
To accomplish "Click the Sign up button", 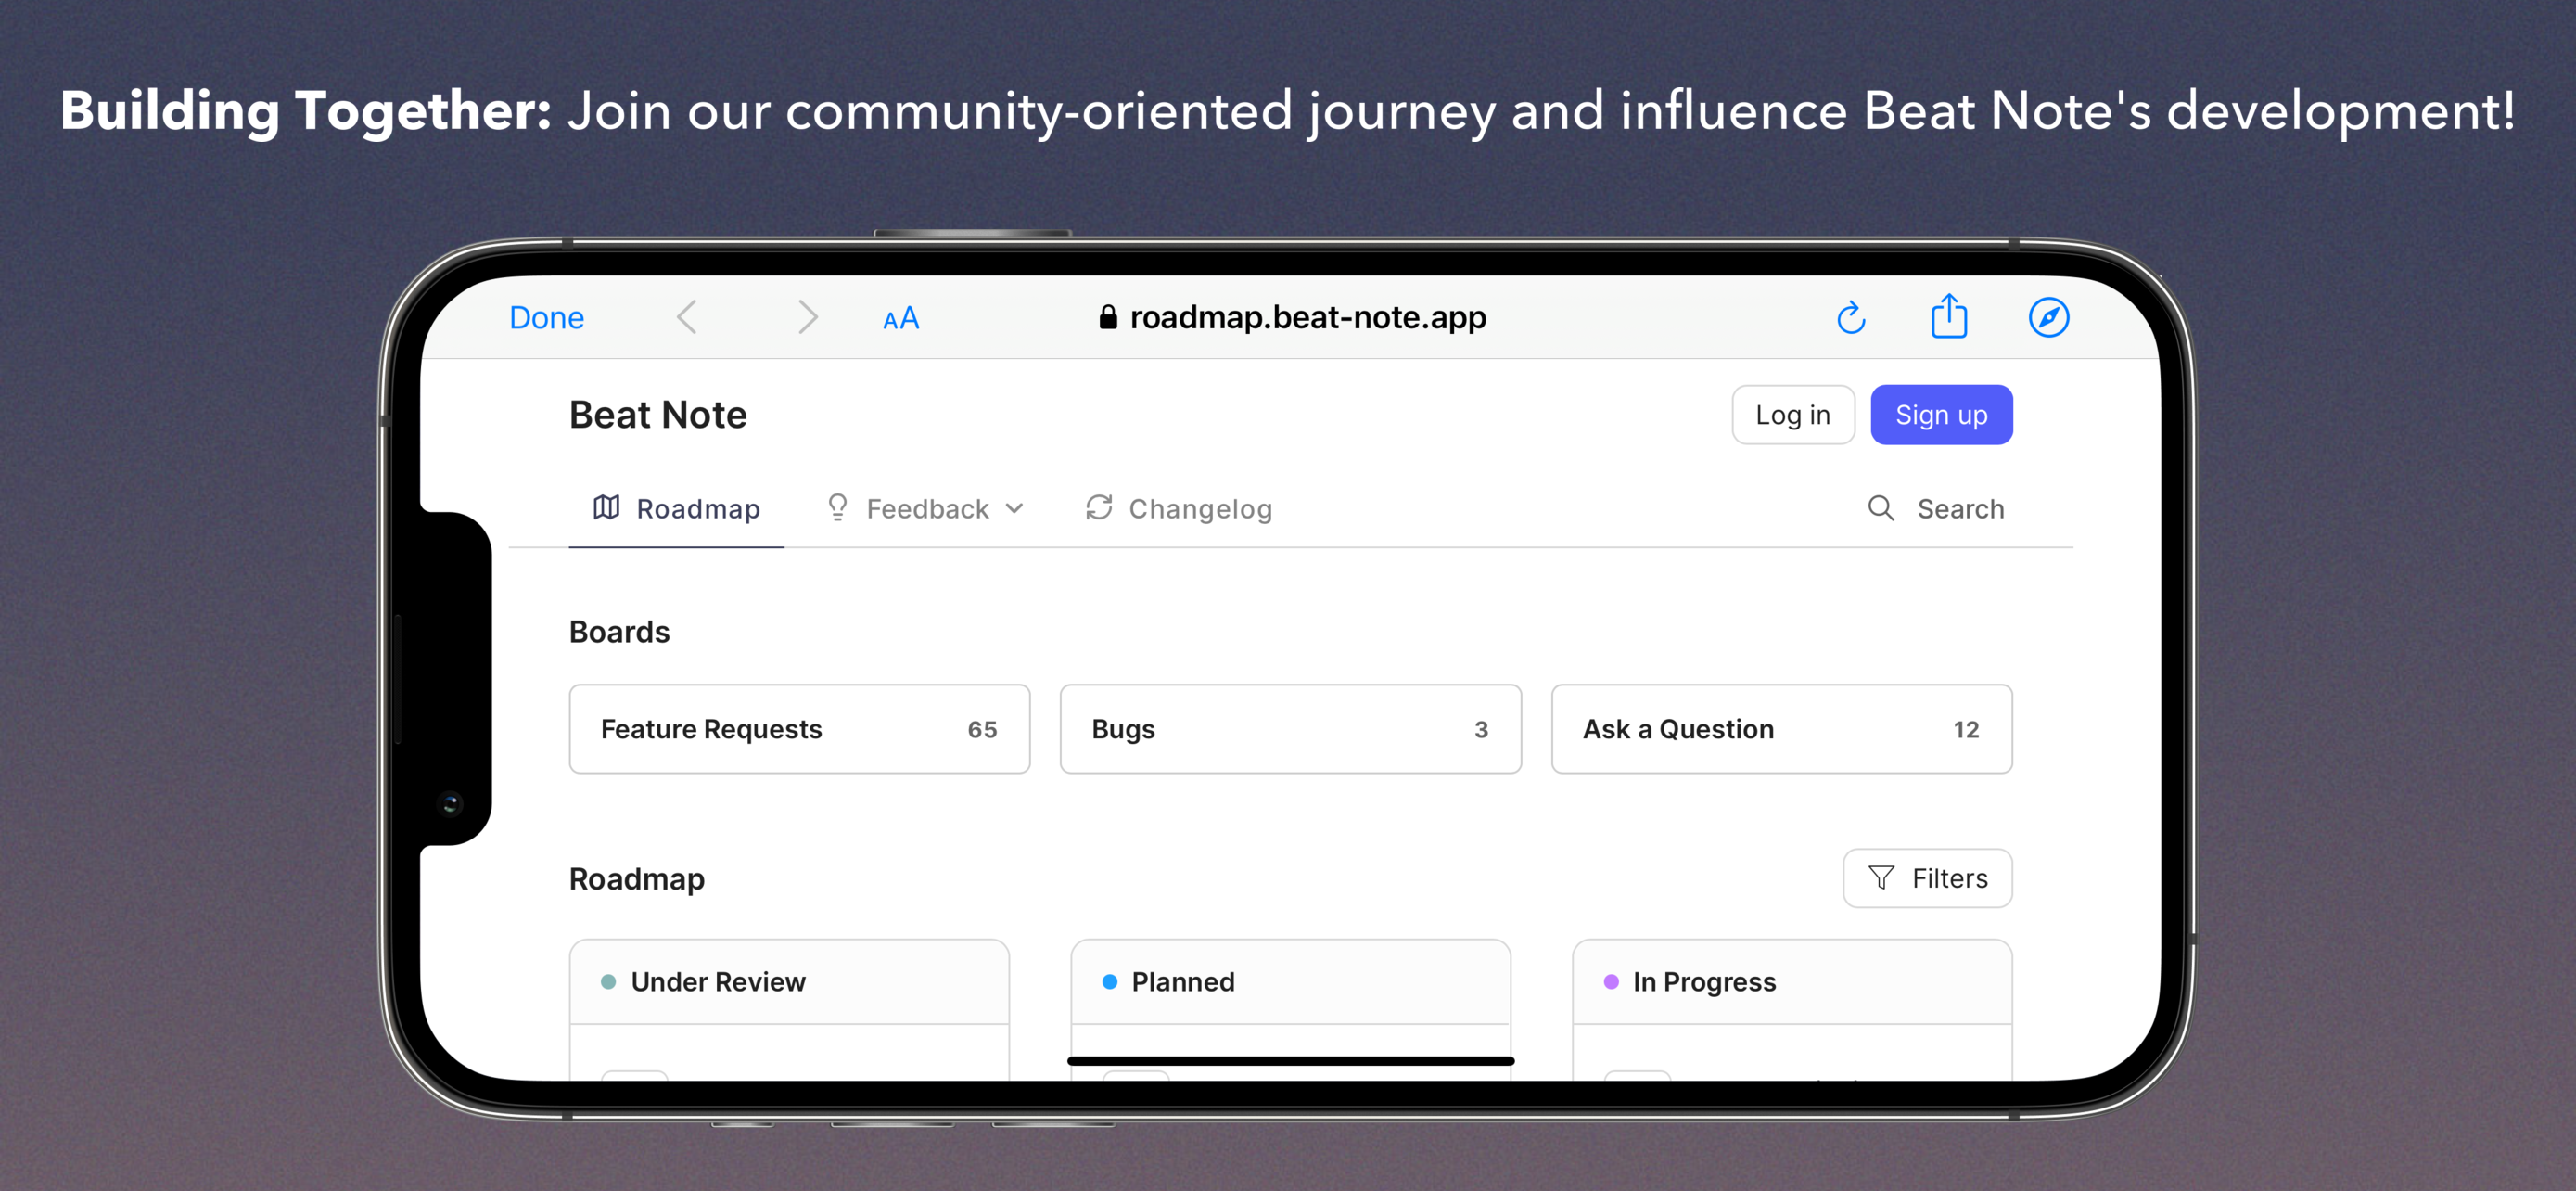I will coord(1941,415).
